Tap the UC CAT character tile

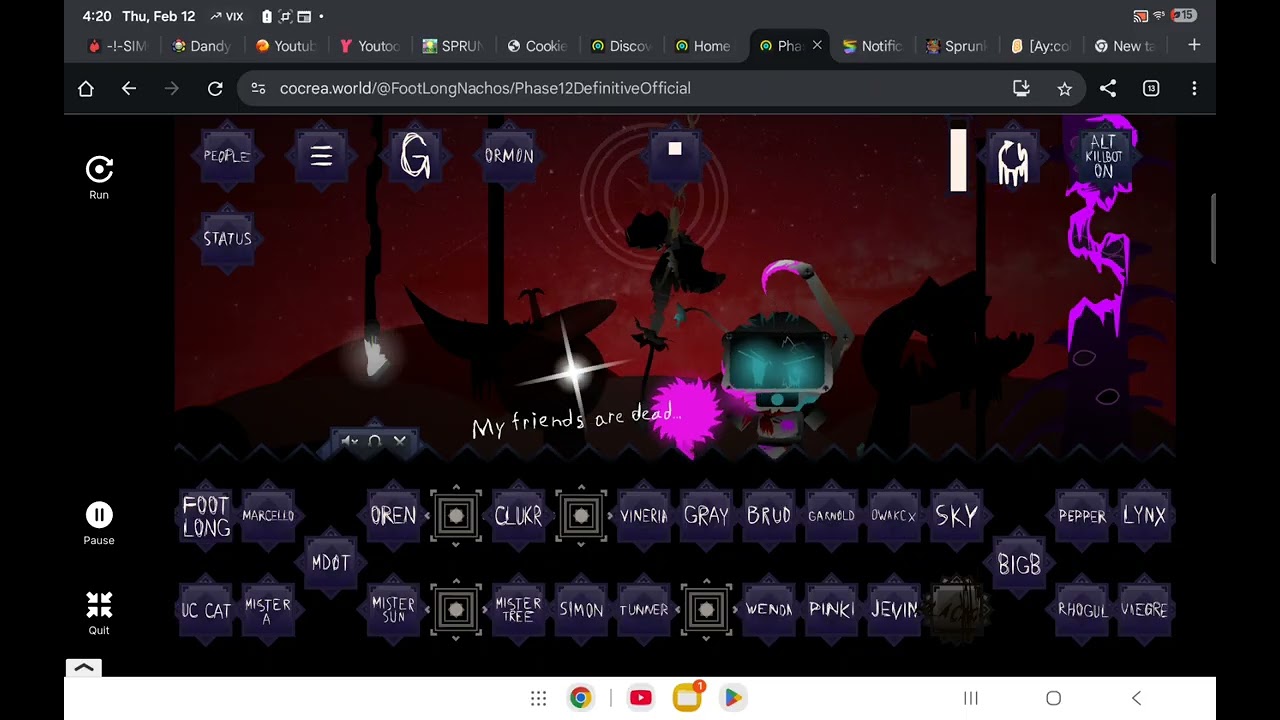click(x=206, y=610)
